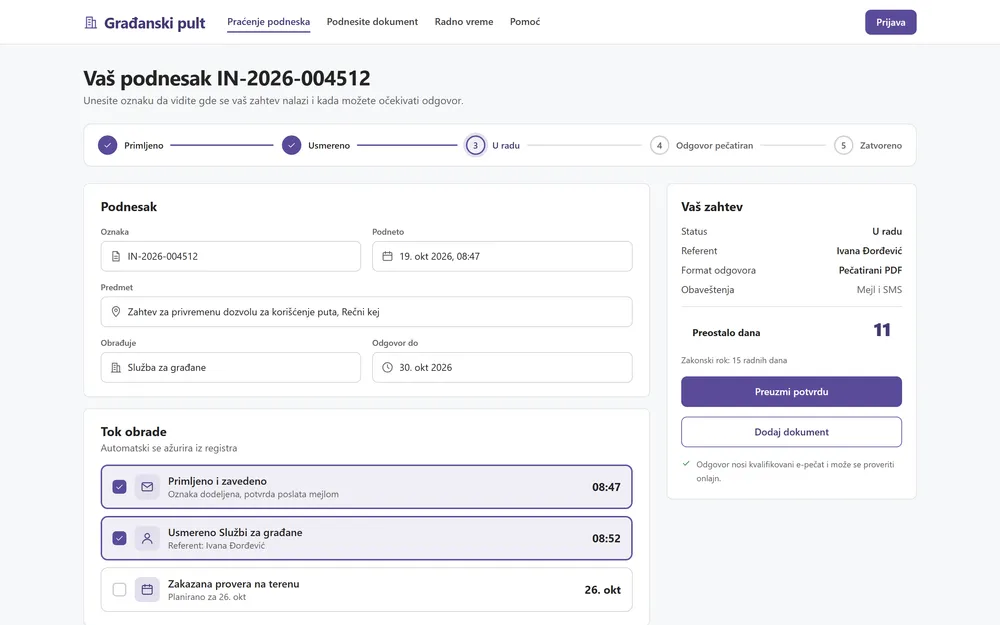The height and width of the screenshot is (625, 1000).
Task: Uncheck the Primljeno i zavedeno checkbox
Action: (x=119, y=487)
